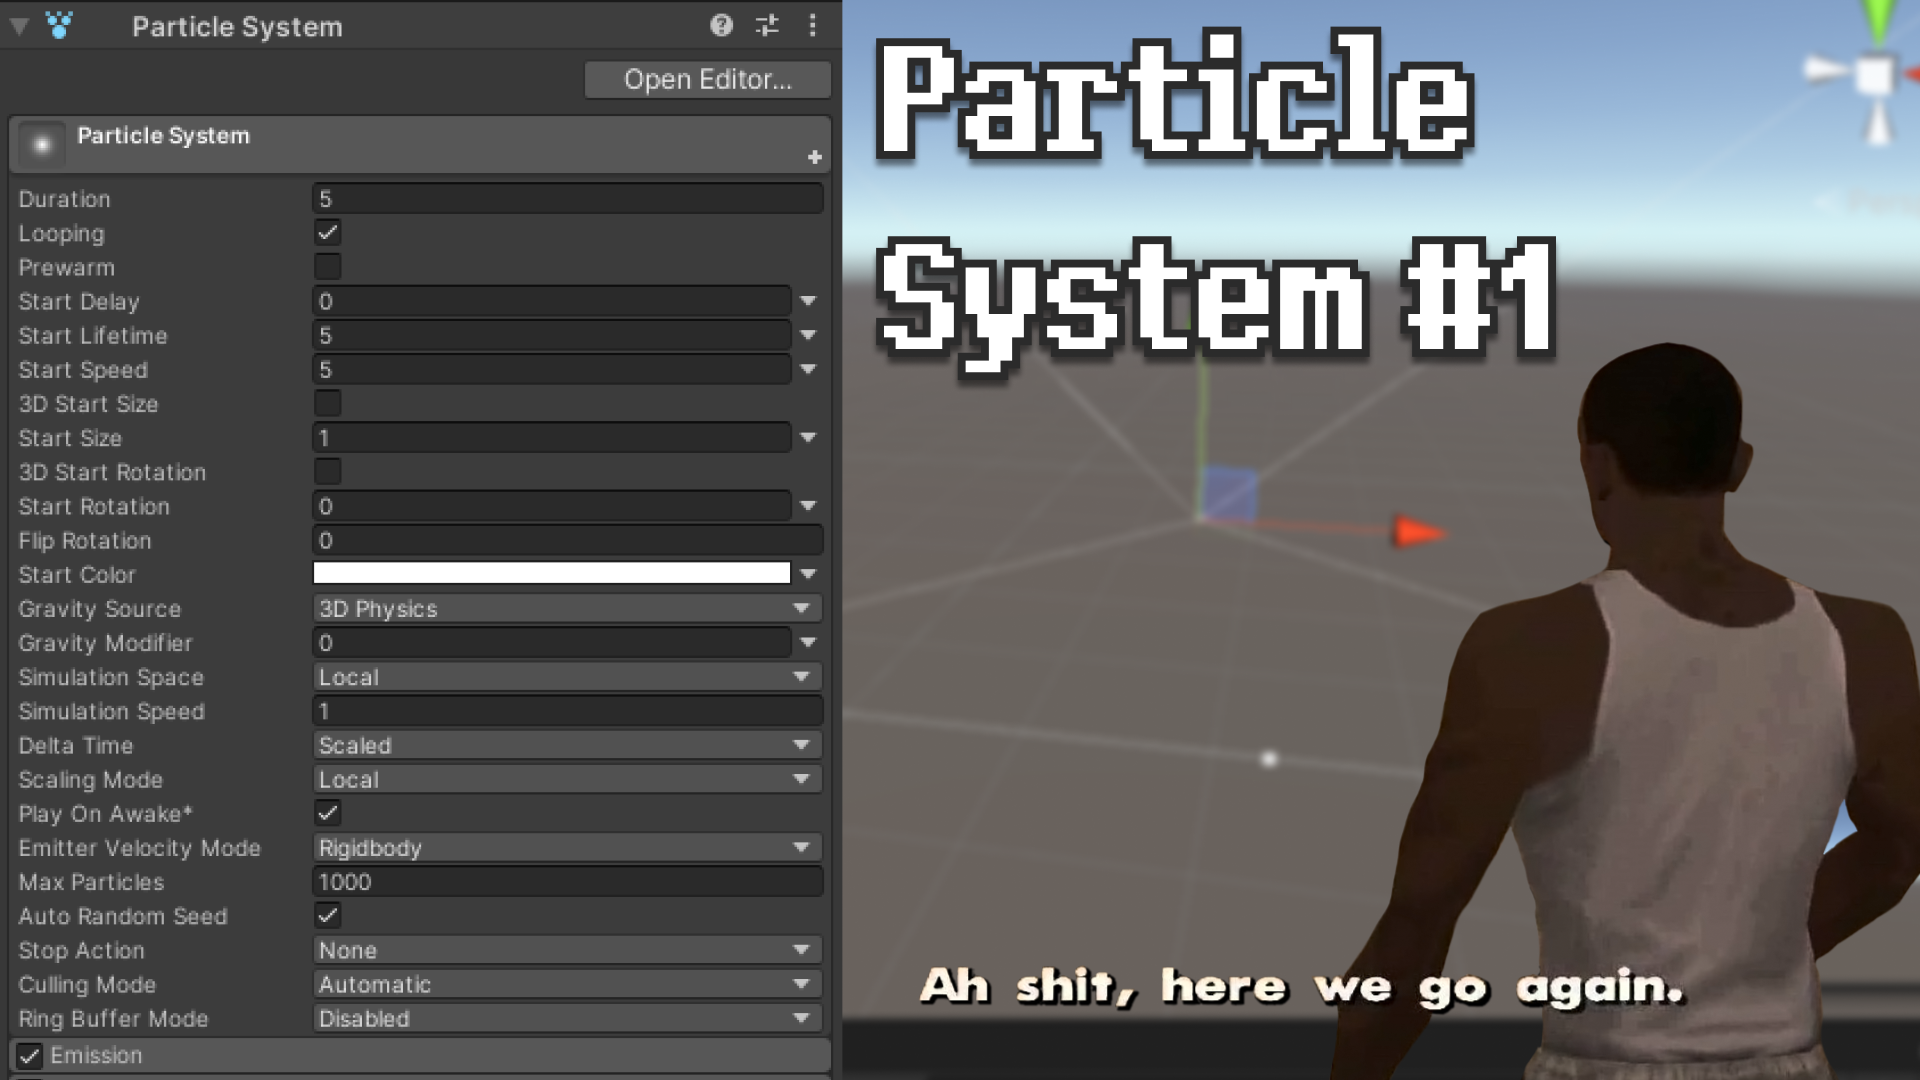Click the Flip Rotation input field
Screen dimensions: 1920x1080
(x=568, y=540)
